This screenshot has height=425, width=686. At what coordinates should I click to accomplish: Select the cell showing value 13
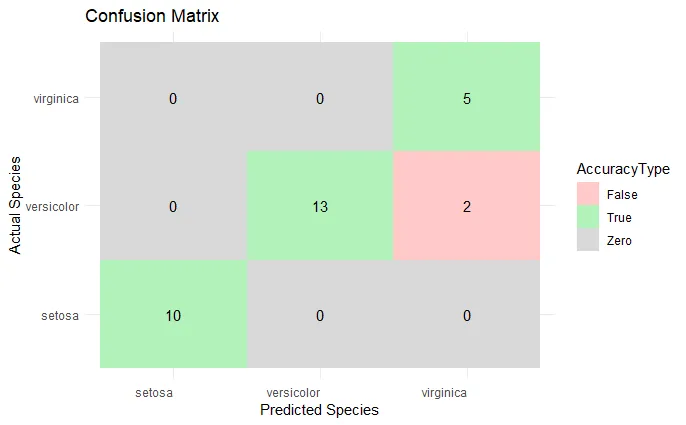click(x=320, y=206)
